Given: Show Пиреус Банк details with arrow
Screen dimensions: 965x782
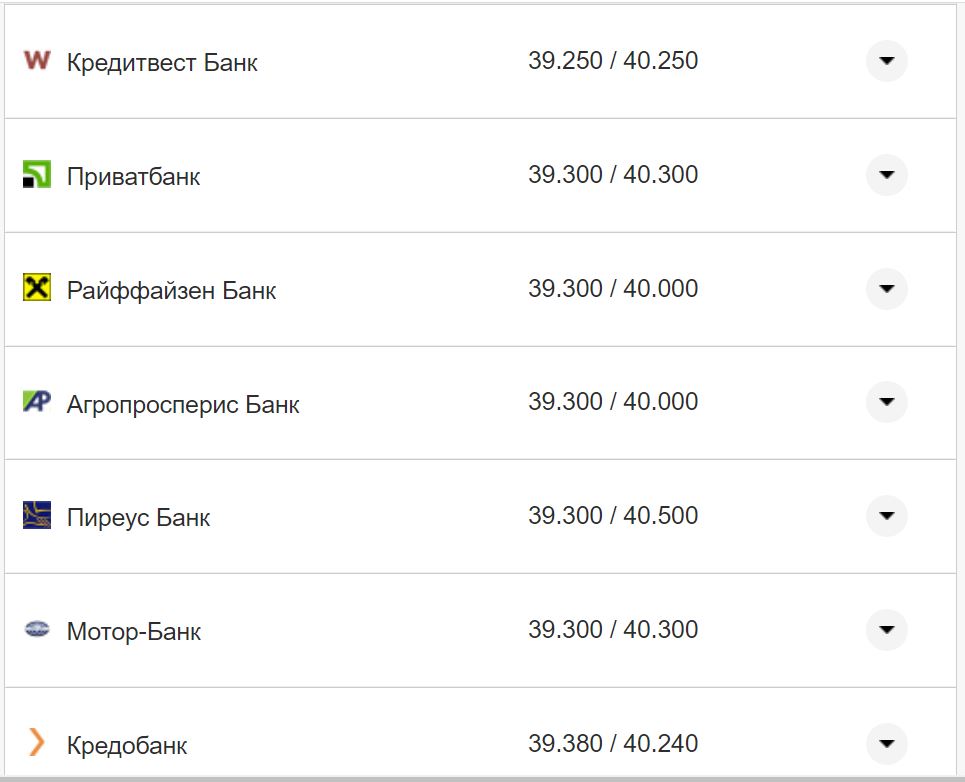Looking at the screenshot, I should pyautogui.click(x=886, y=516).
